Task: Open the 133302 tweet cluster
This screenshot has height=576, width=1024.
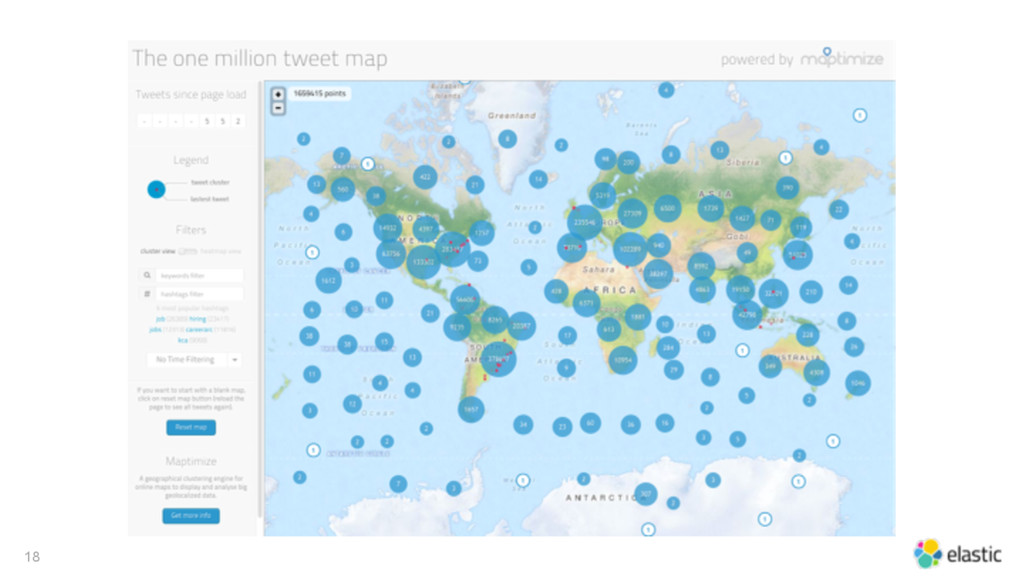Action: pyautogui.click(x=423, y=261)
